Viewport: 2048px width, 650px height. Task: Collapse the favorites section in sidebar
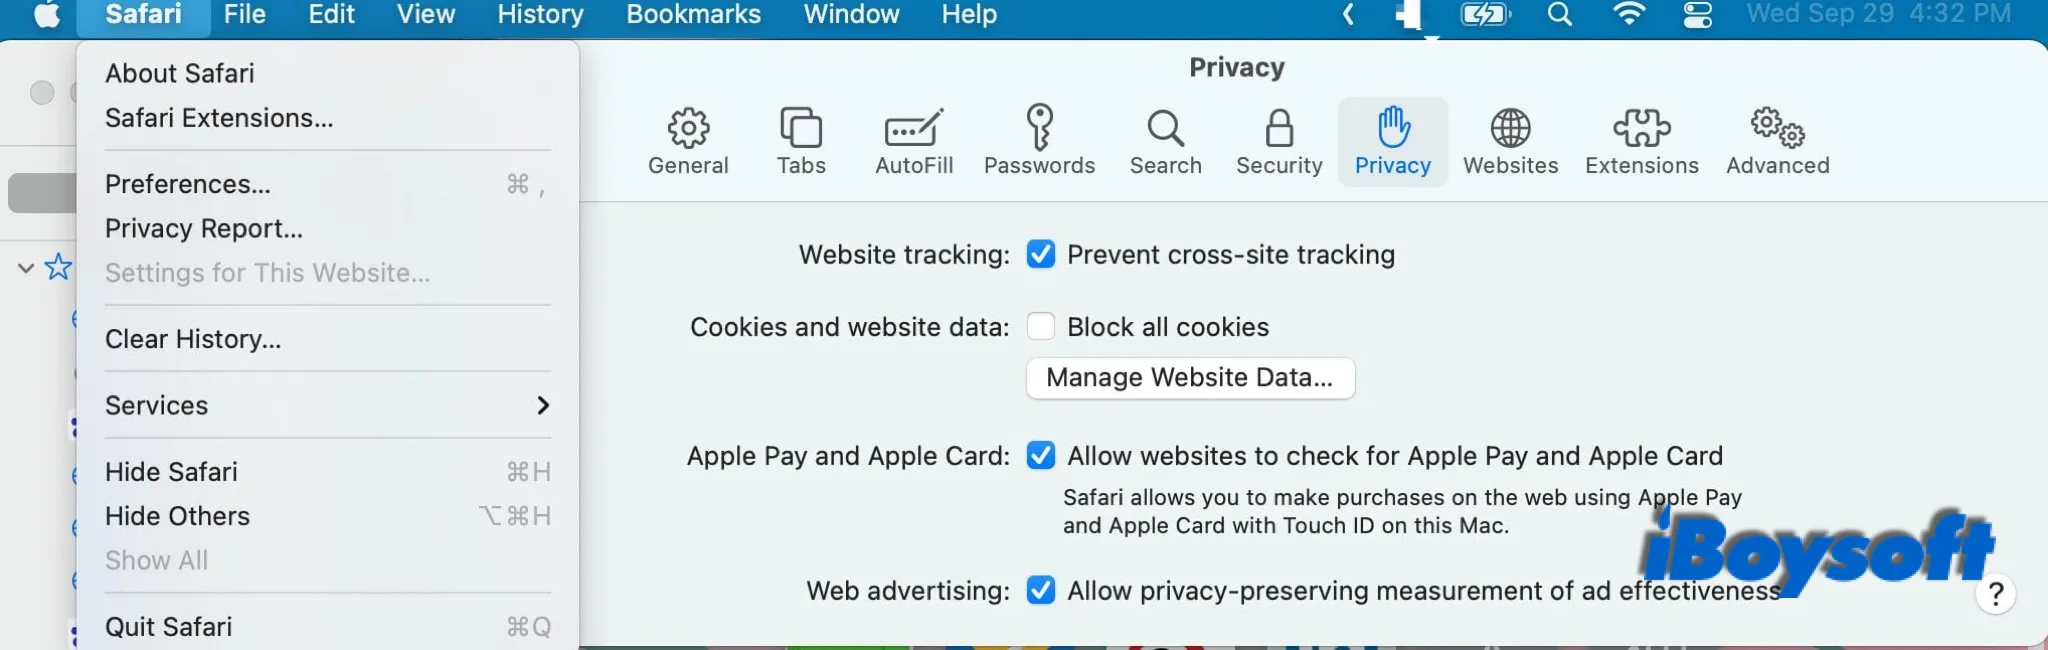(25, 267)
